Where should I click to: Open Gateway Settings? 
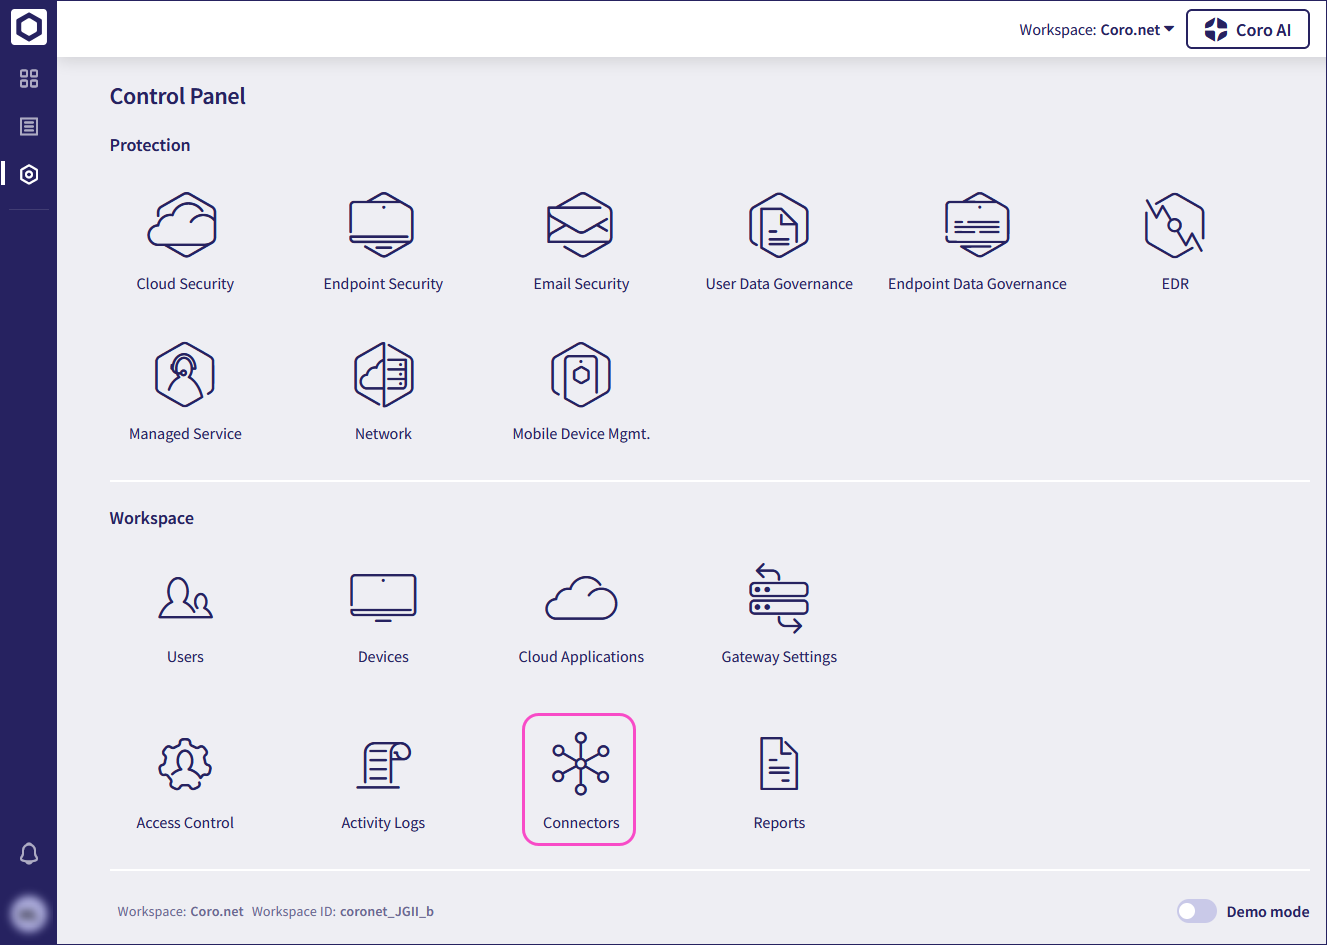(778, 599)
